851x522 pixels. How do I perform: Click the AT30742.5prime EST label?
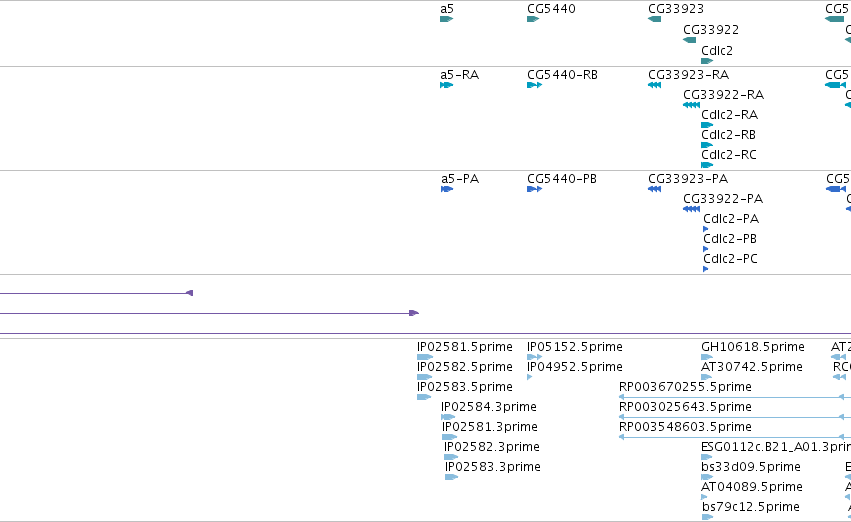tap(752, 367)
